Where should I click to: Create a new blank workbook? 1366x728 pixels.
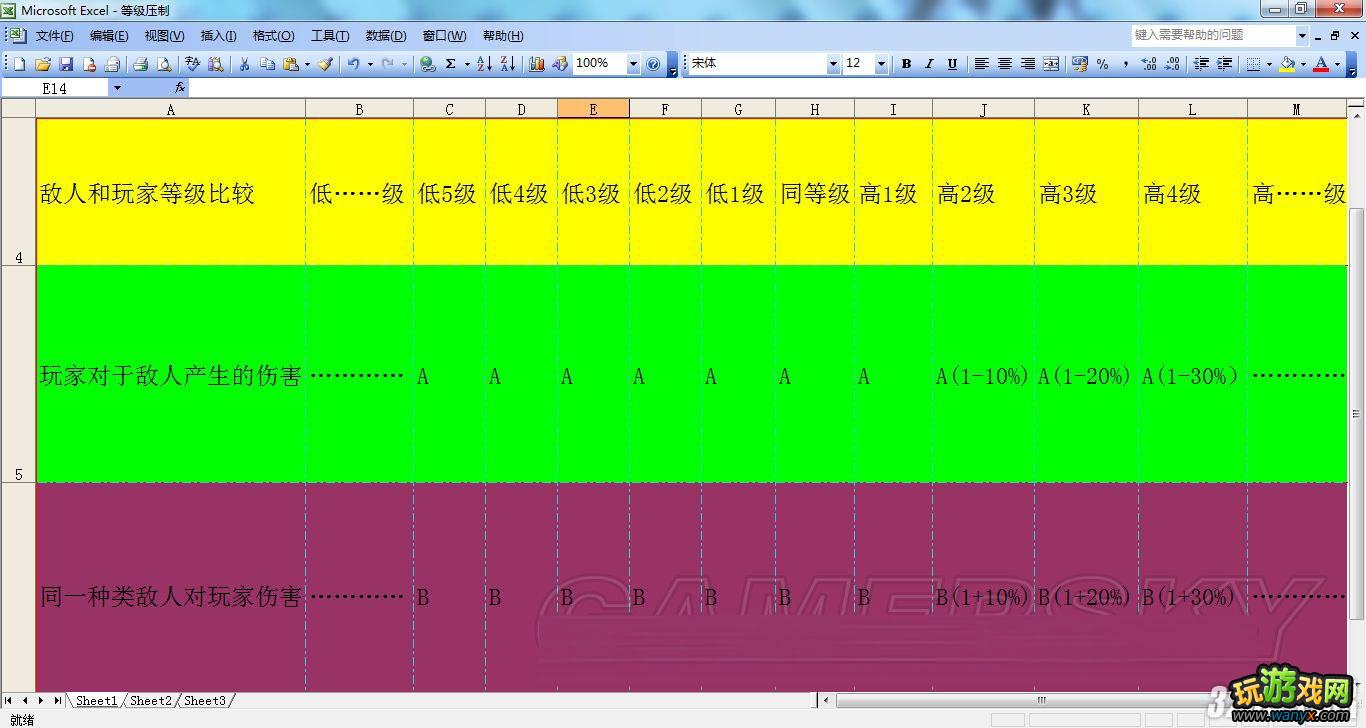19,64
